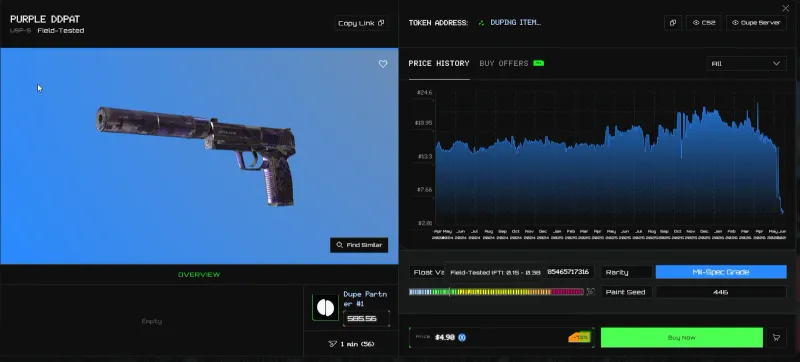The image size is (800, 362).
Task: View item in CS2
Action: coord(704,23)
